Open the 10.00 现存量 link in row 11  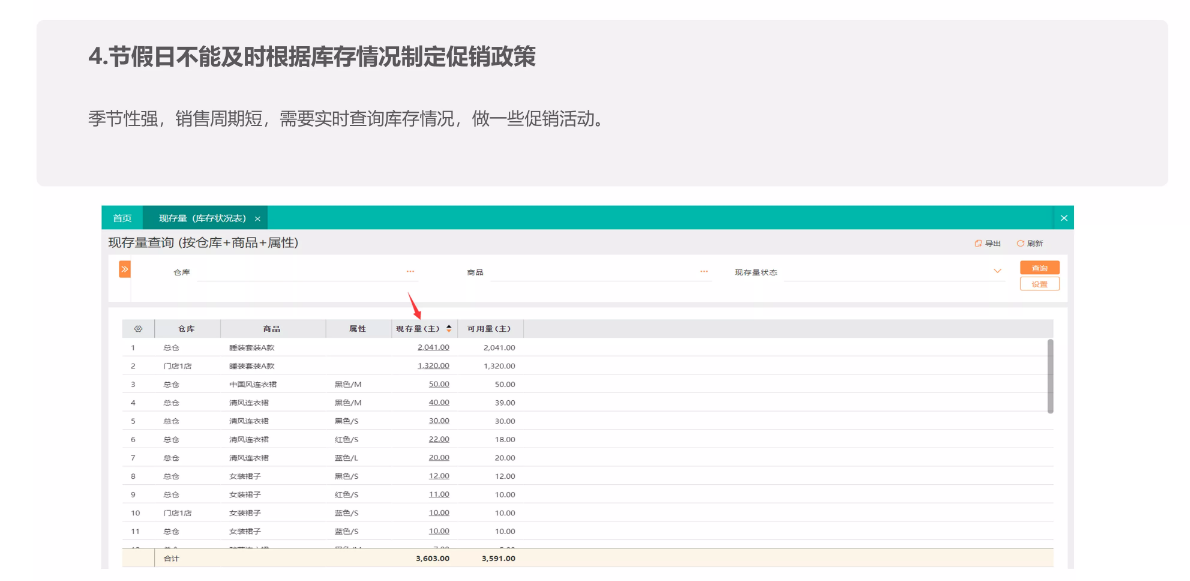439,531
